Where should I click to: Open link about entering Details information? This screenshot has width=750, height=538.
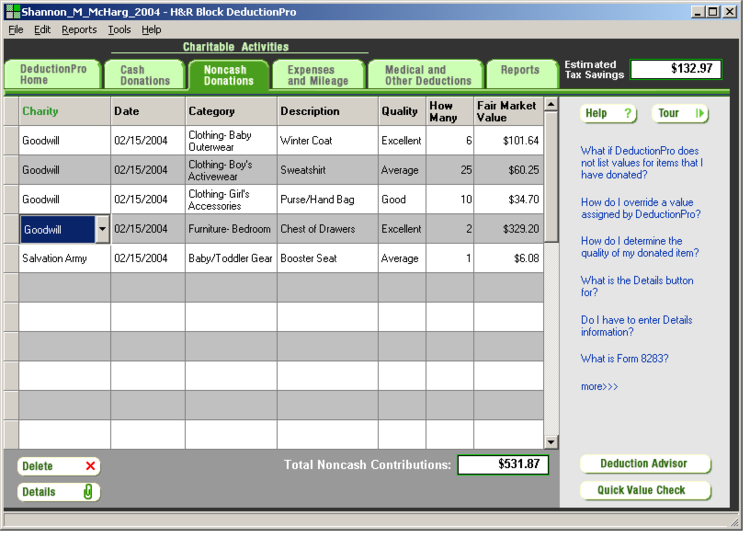636,326
